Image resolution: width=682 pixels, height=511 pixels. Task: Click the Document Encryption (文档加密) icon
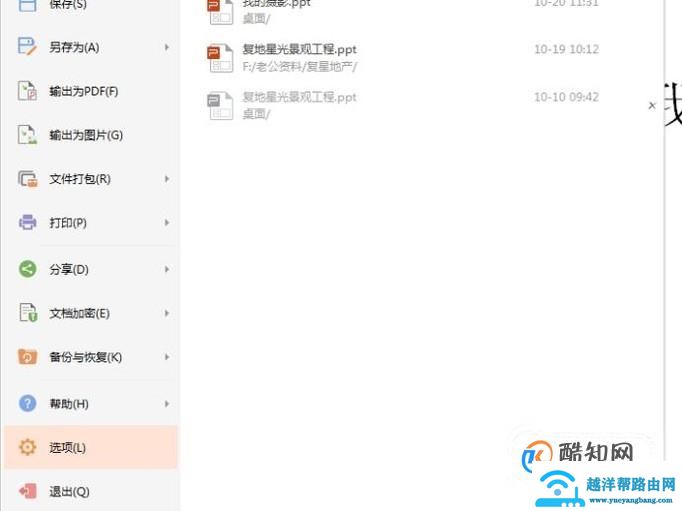pyautogui.click(x=27, y=313)
